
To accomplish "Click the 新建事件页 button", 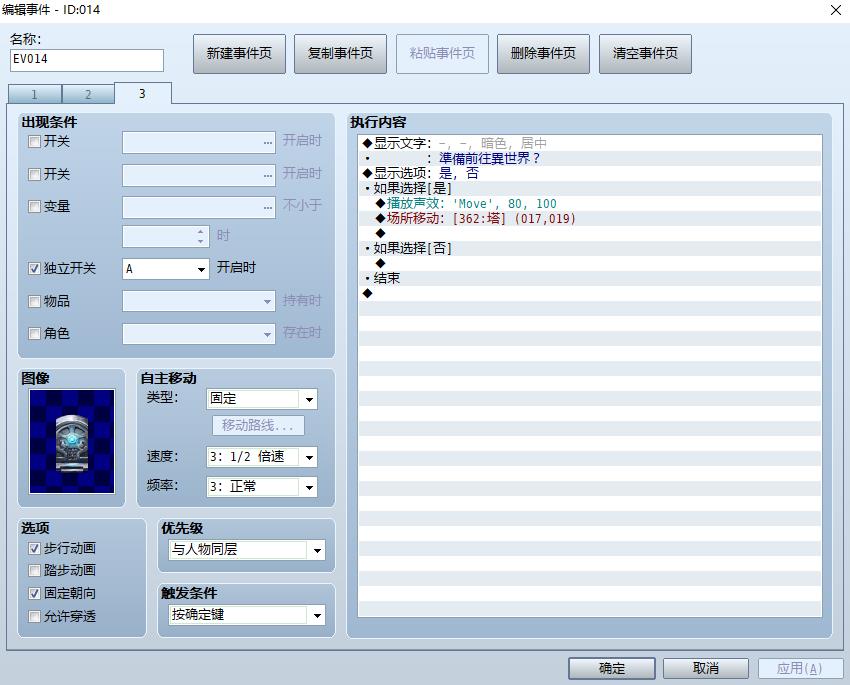I will tap(239, 54).
